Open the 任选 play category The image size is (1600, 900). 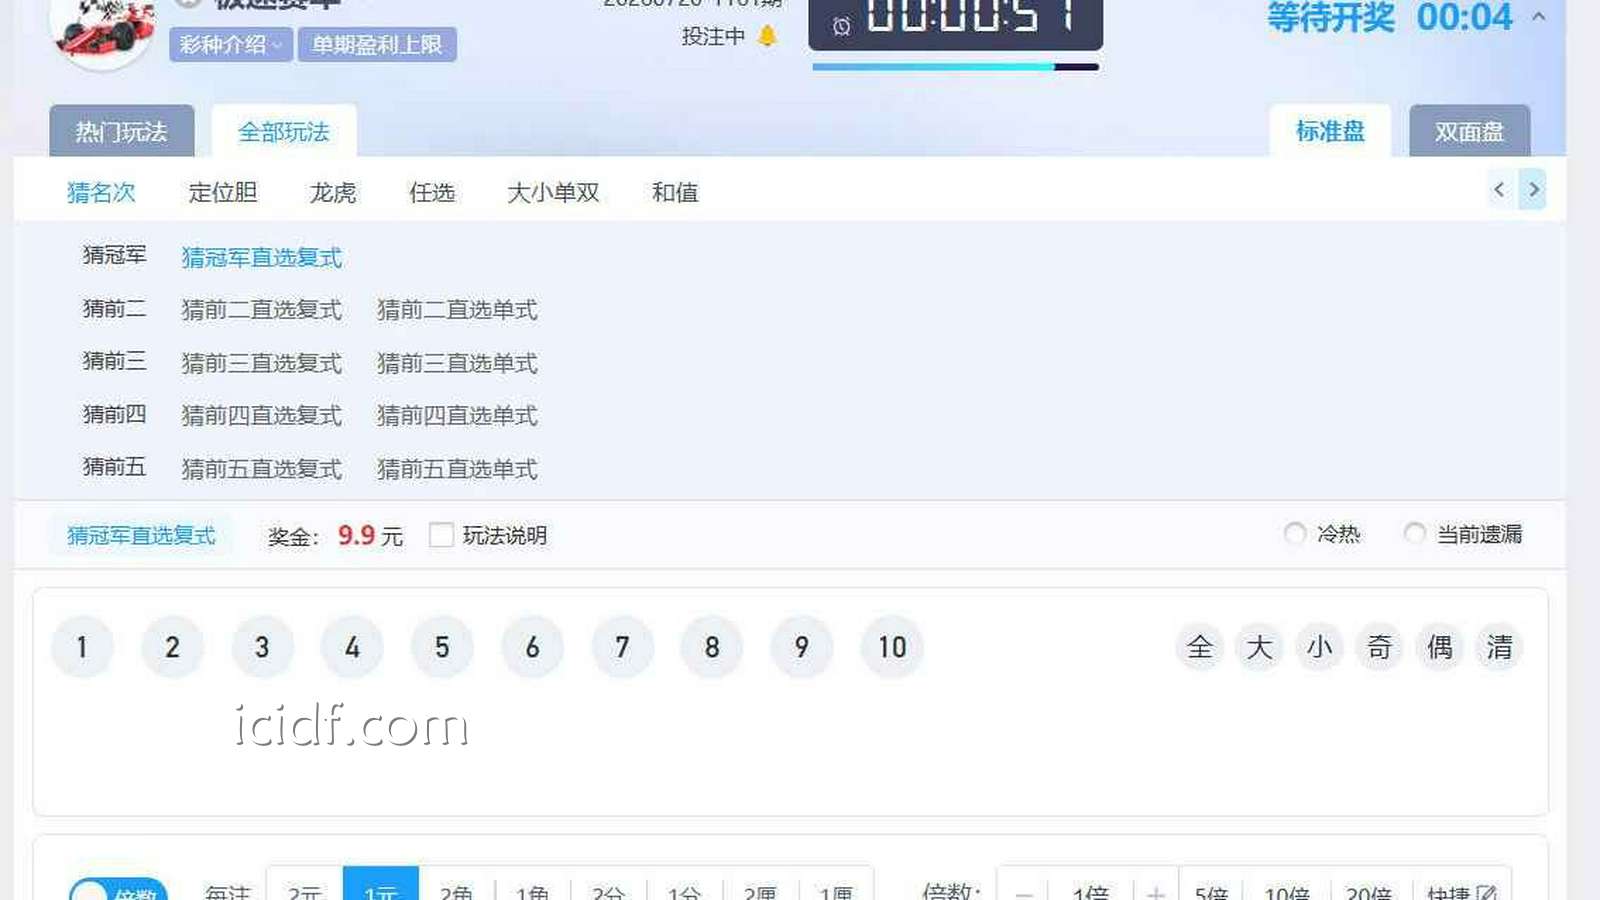(x=432, y=192)
